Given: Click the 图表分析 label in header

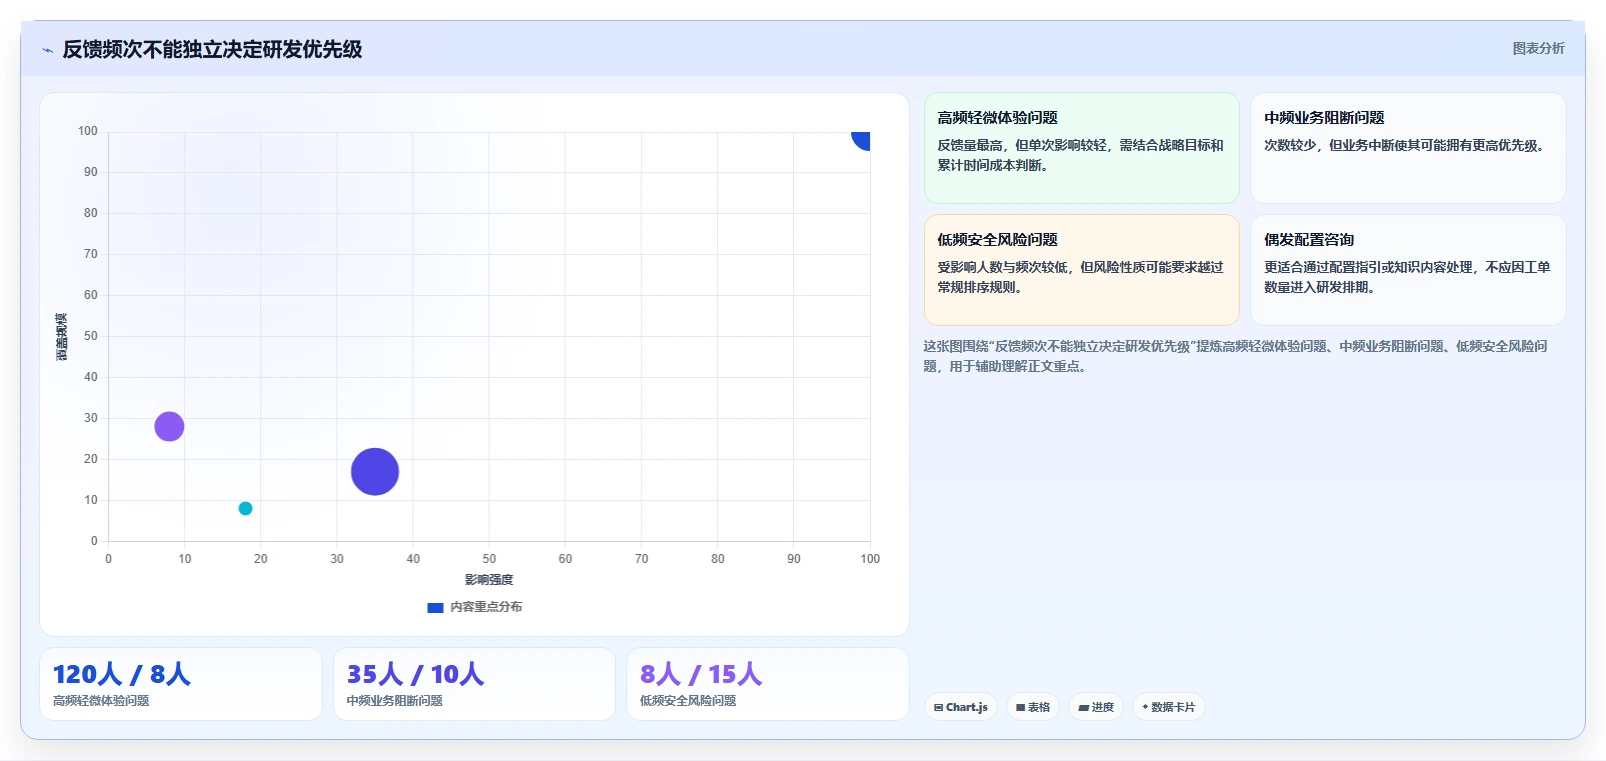Looking at the screenshot, I should 1538,48.
